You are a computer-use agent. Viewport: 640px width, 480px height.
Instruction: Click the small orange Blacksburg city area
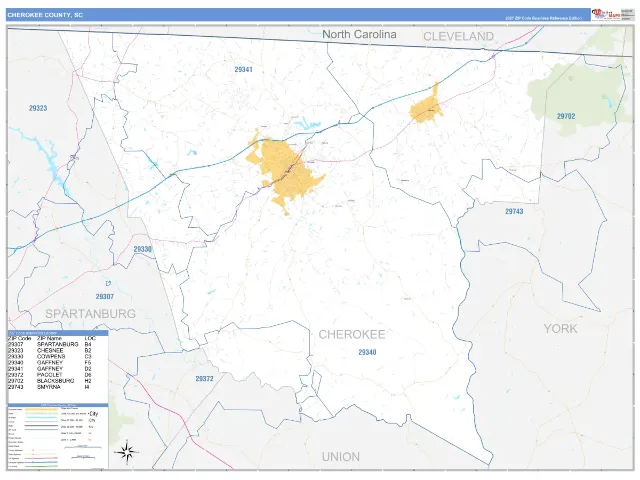coord(427,107)
